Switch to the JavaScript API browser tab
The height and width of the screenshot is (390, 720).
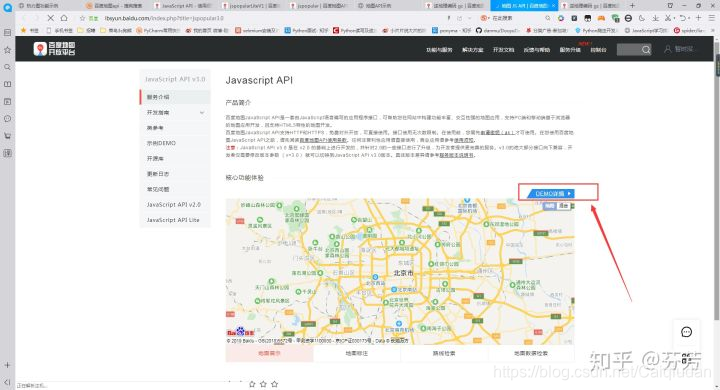[x=183, y=6]
